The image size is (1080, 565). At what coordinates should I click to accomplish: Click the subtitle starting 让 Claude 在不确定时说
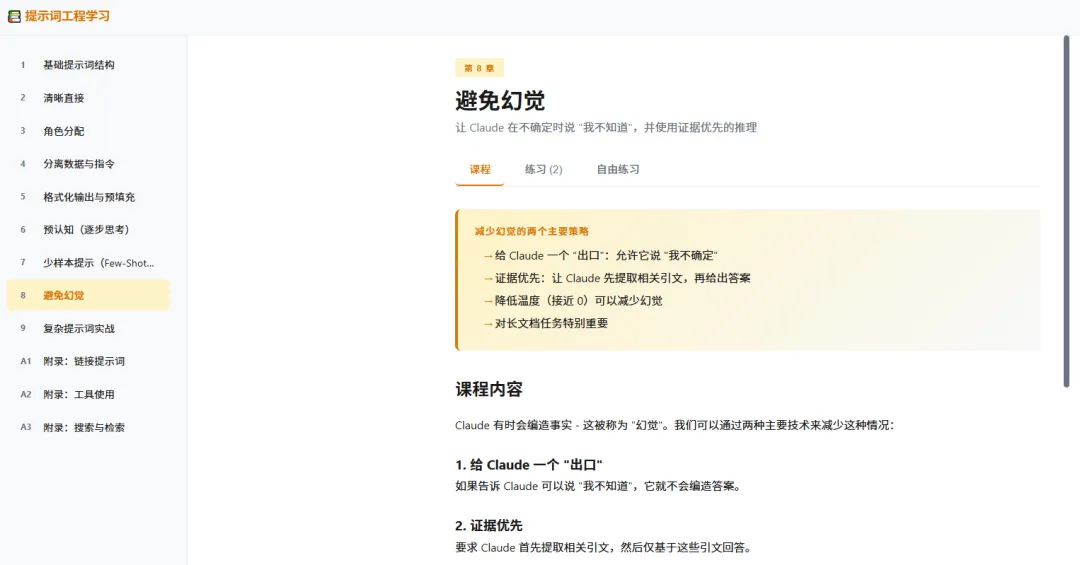(x=606, y=127)
